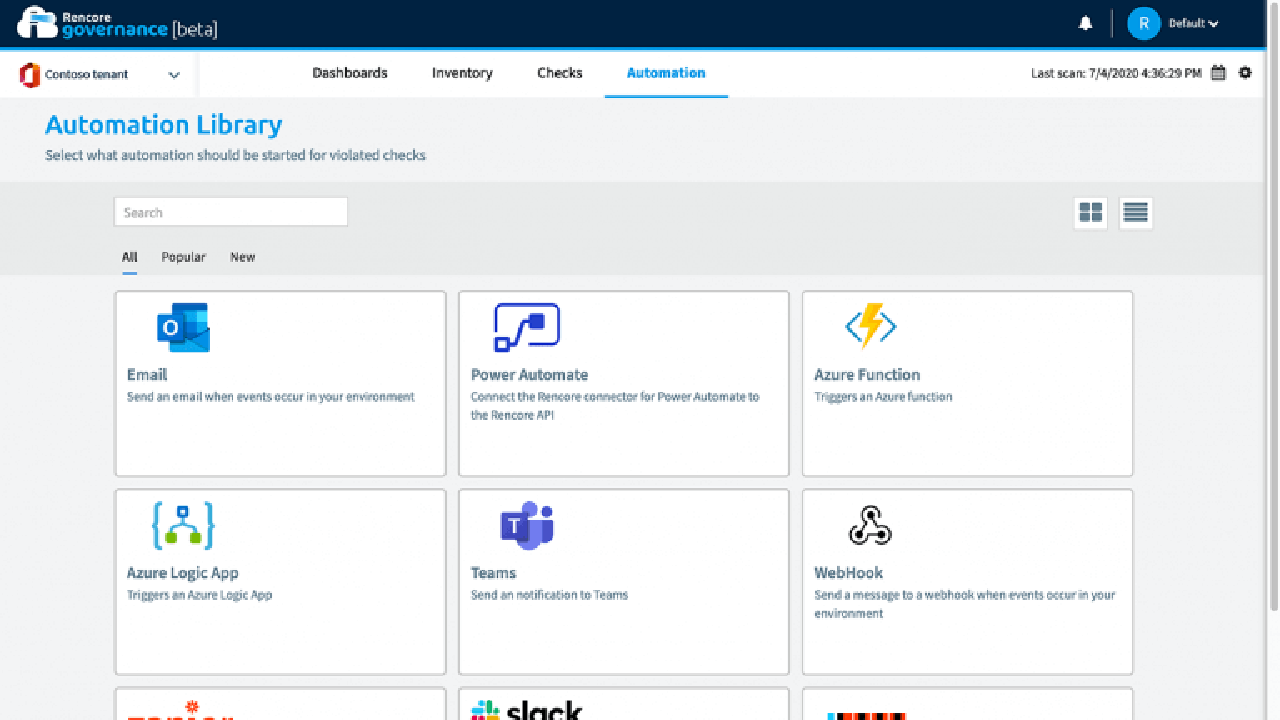Go to the Inventory tab
The height and width of the screenshot is (720, 1280).
tap(462, 73)
